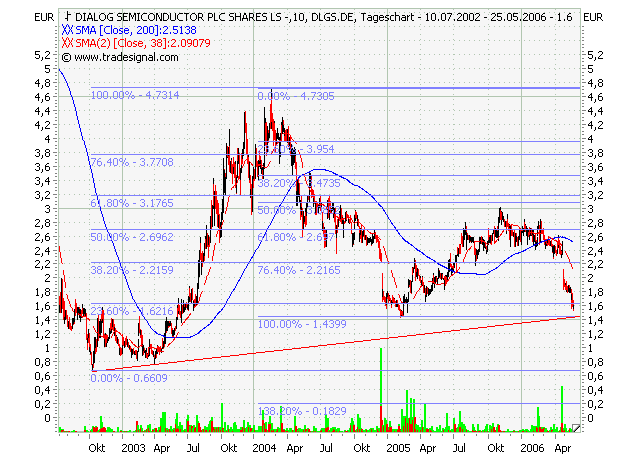Viewport: 639px width, 465px height.
Task: Select the legend entry SMA [Close, 200]:2.5138
Action: pyautogui.click(x=135, y=30)
